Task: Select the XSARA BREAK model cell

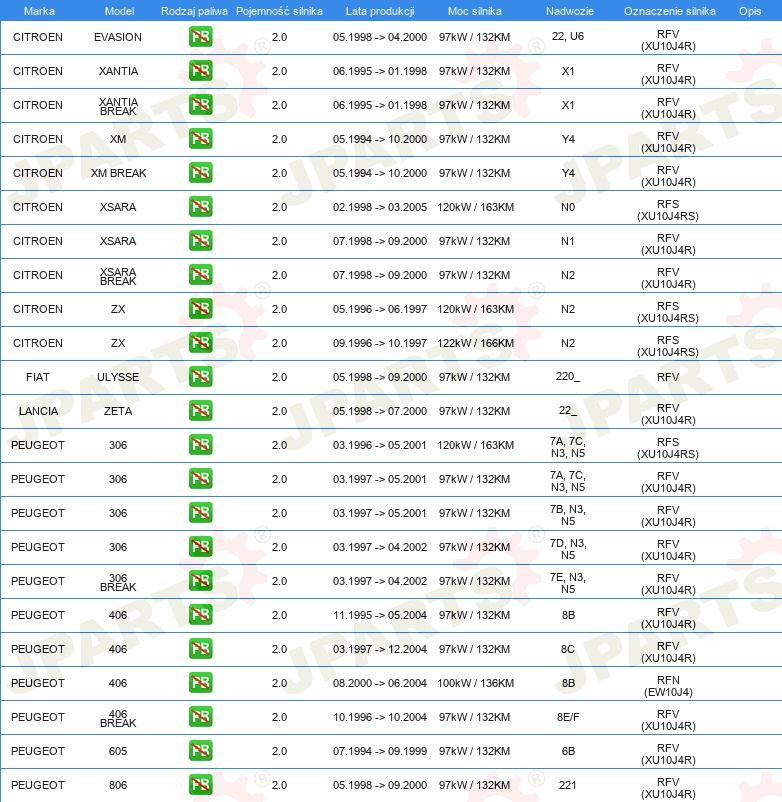Action: (118, 276)
